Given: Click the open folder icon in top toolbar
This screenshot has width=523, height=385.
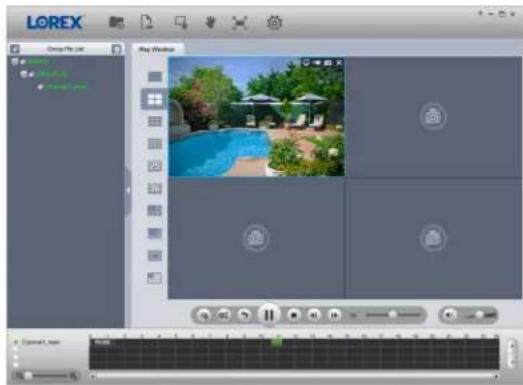Looking at the screenshot, I should point(116,23).
